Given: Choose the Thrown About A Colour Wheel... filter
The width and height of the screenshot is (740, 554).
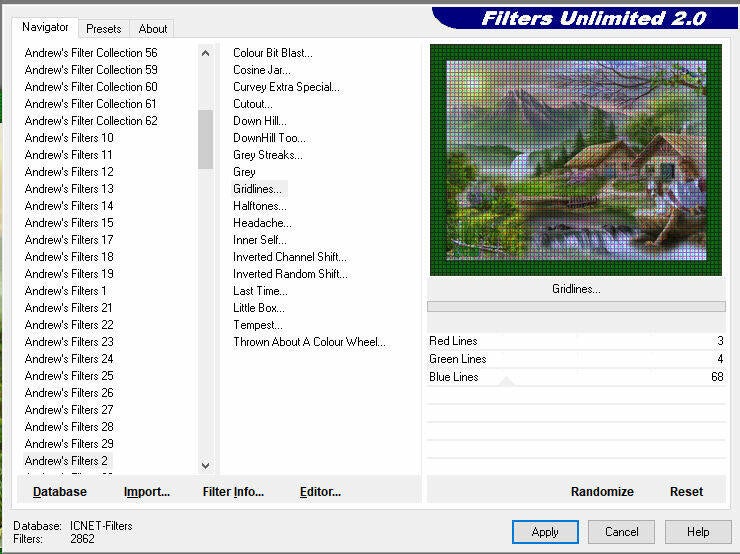Looking at the screenshot, I should click(x=309, y=342).
